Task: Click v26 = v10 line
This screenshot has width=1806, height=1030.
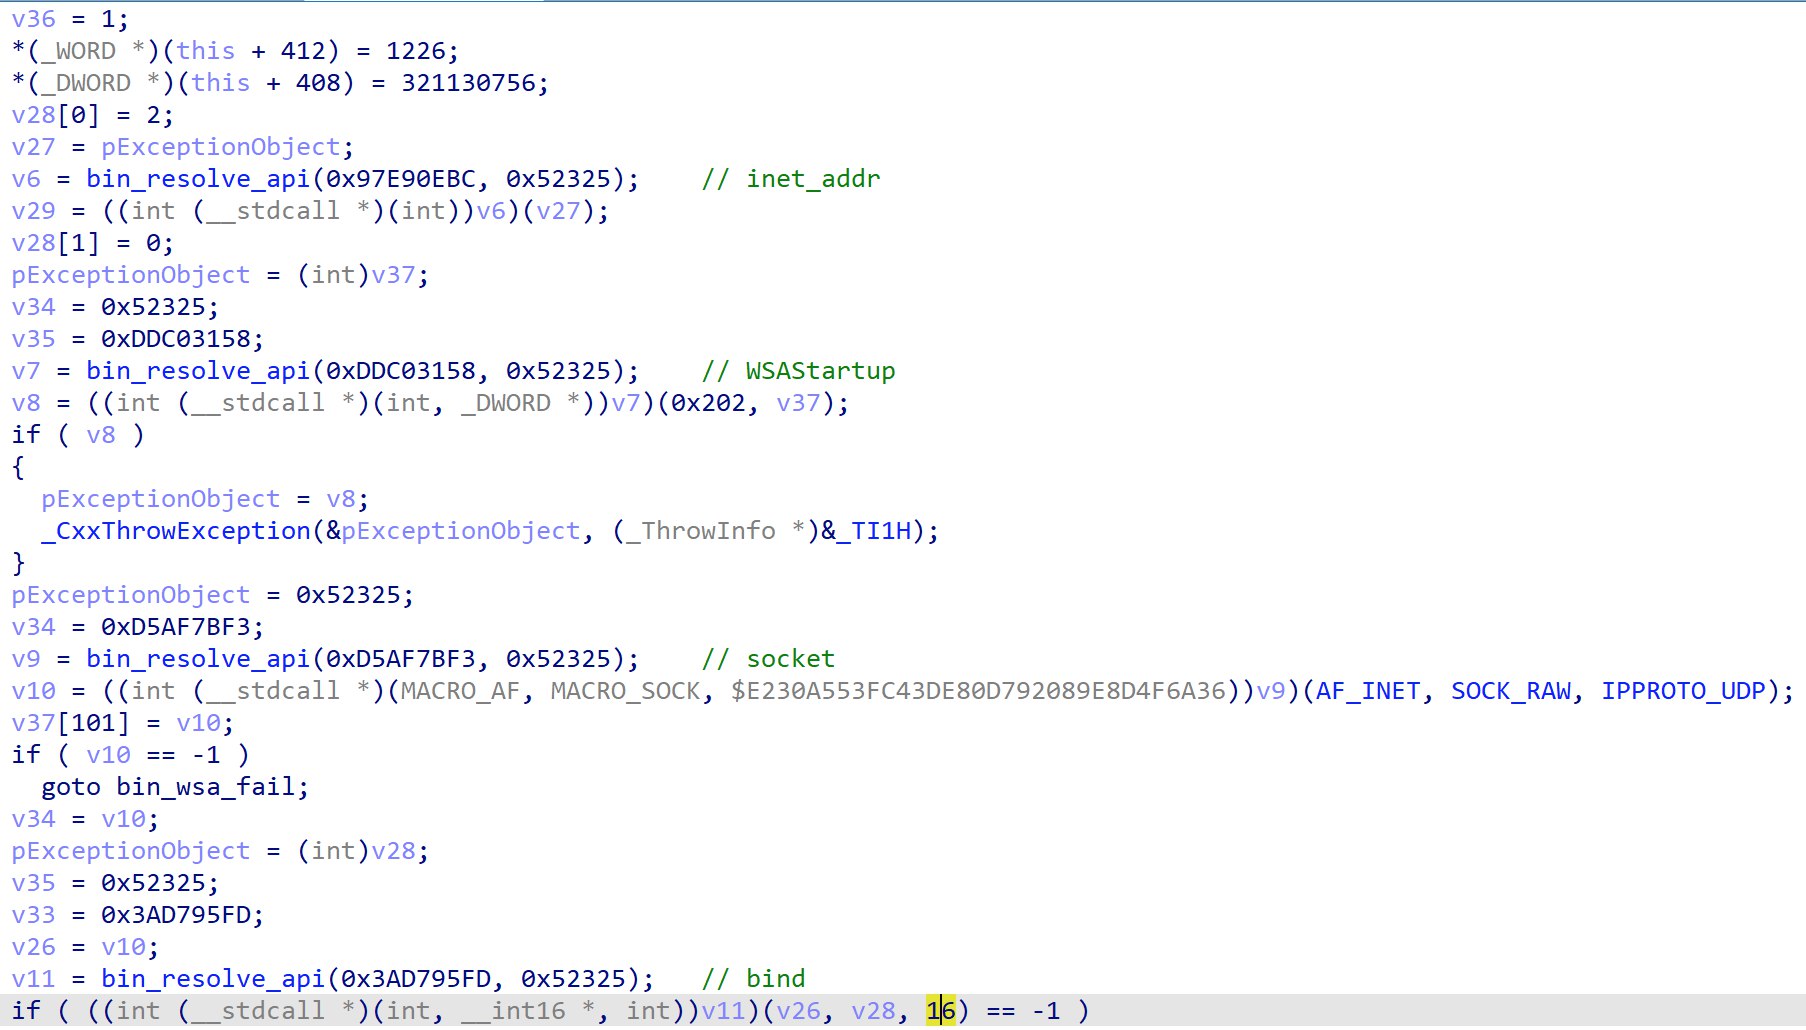Action: (x=86, y=947)
